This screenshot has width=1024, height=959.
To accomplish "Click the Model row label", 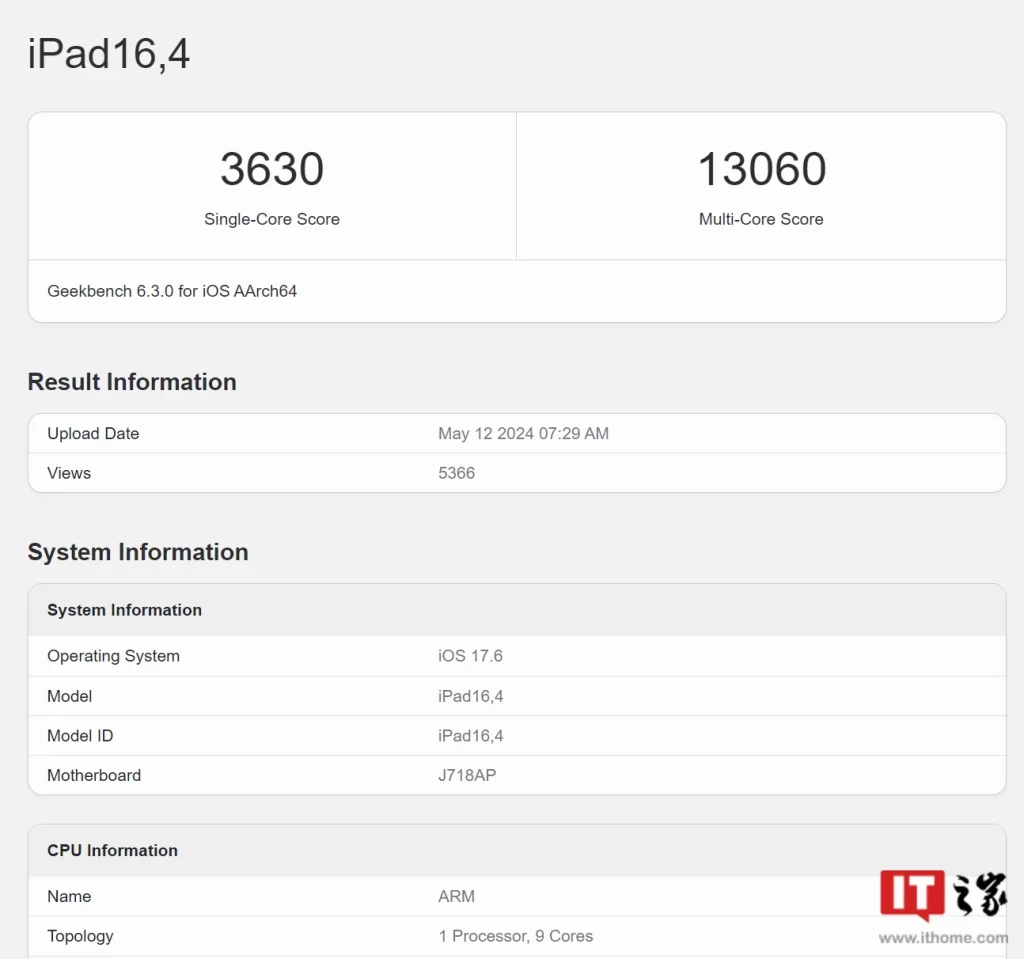I will 69,696.
